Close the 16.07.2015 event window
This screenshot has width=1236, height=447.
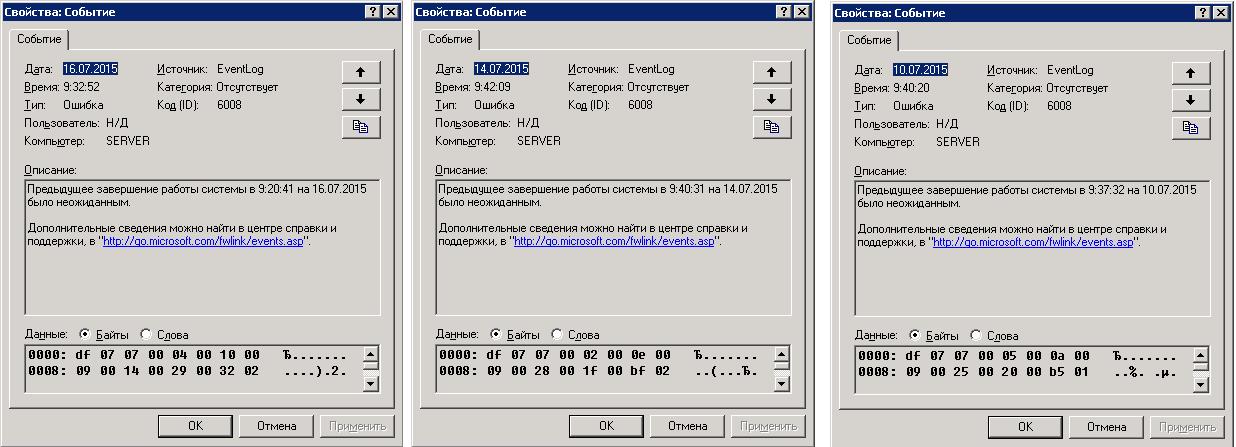(390, 10)
